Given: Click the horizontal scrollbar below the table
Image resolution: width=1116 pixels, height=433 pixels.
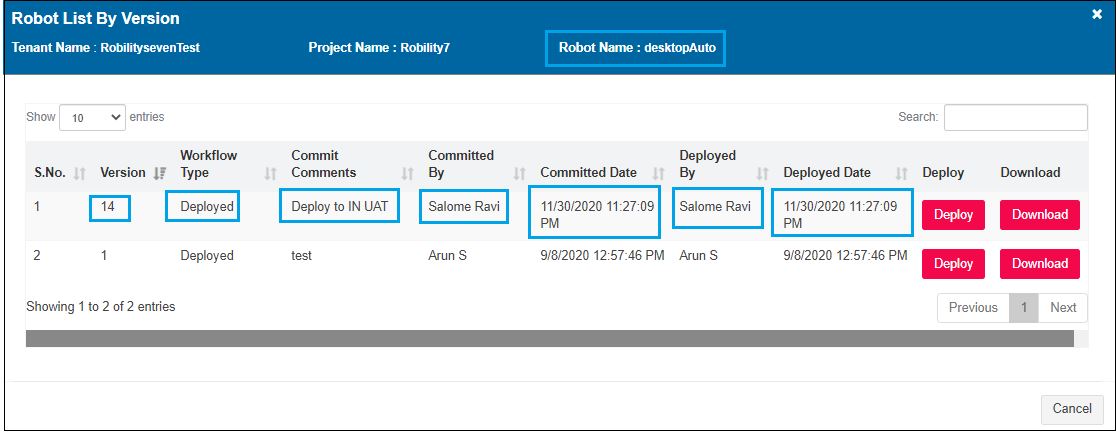Looking at the screenshot, I should pos(549,339).
